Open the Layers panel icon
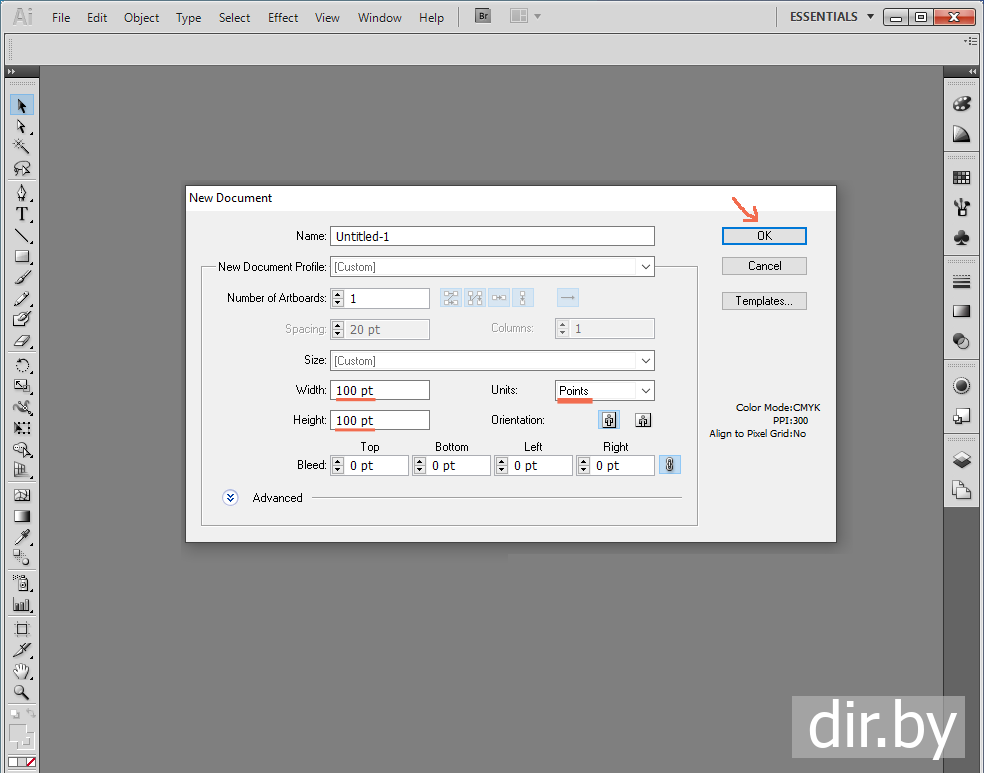Image resolution: width=984 pixels, height=773 pixels. click(961, 459)
